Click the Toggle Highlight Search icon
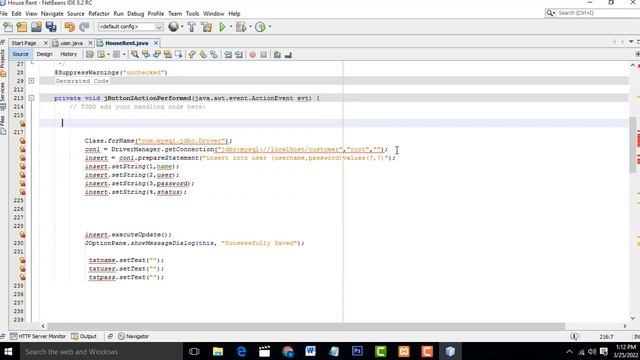The height and width of the screenshot is (360, 640). coord(167,54)
